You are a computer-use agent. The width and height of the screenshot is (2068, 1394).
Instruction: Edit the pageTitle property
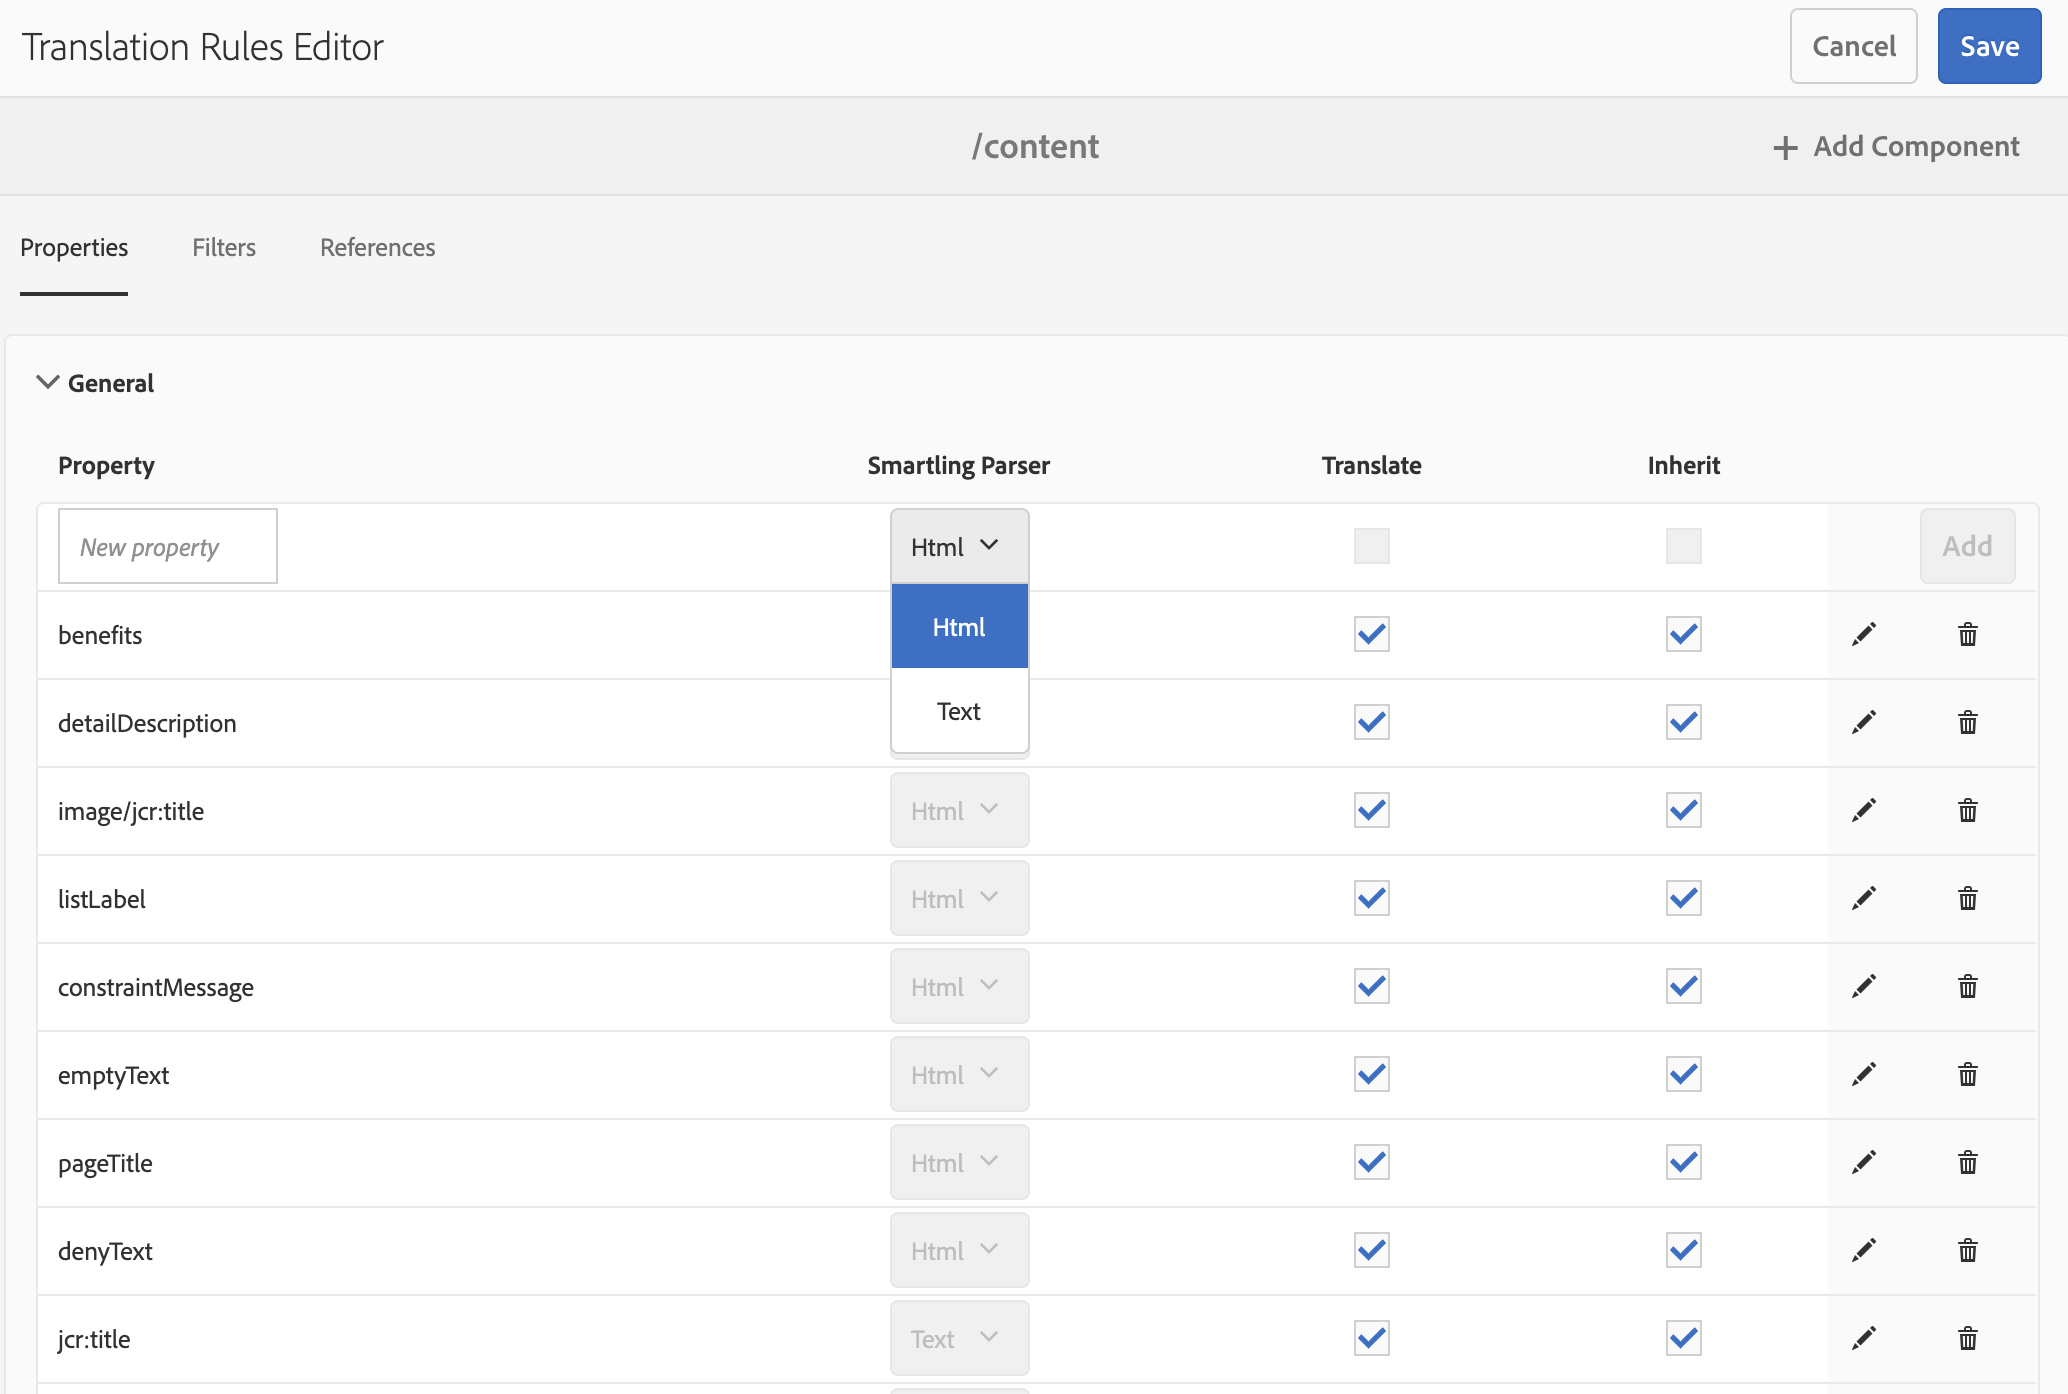click(1864, 1162)
